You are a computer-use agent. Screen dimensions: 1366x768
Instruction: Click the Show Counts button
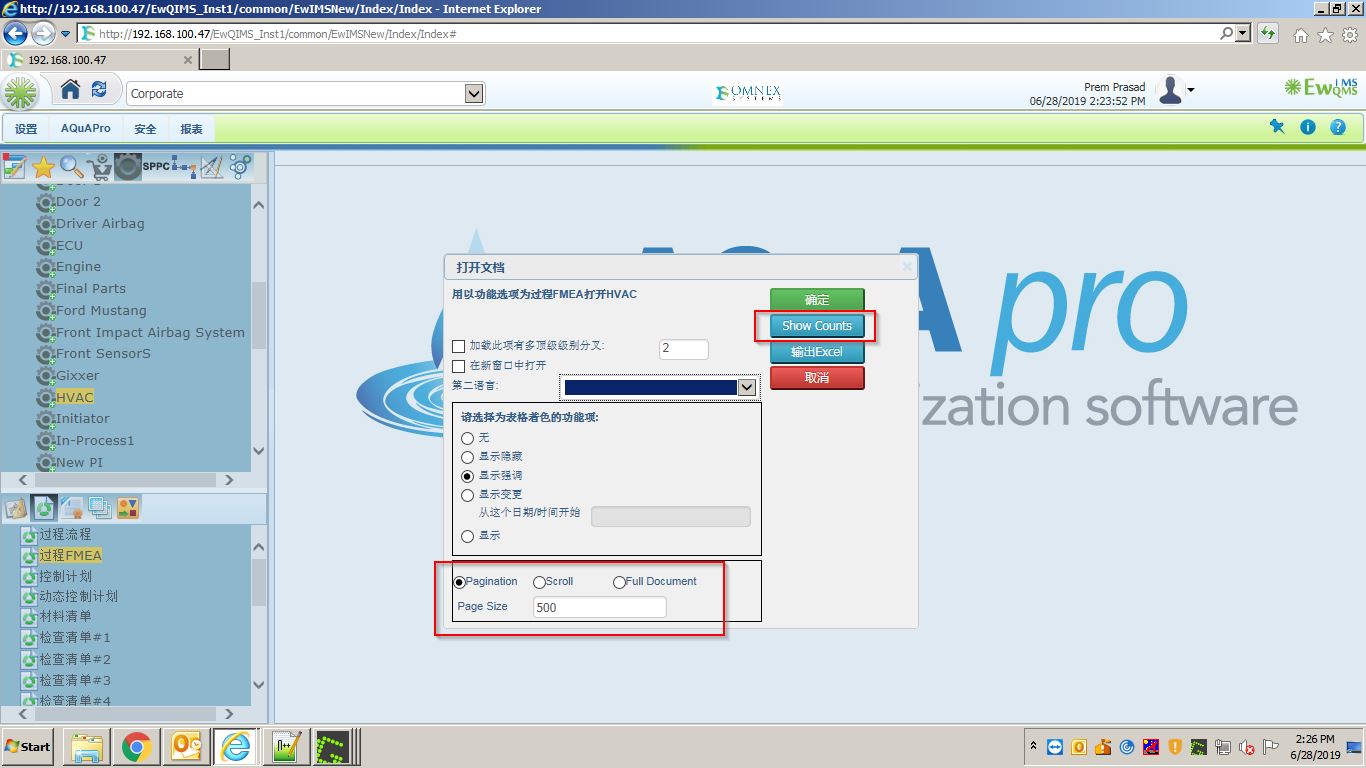coord(817,326)
